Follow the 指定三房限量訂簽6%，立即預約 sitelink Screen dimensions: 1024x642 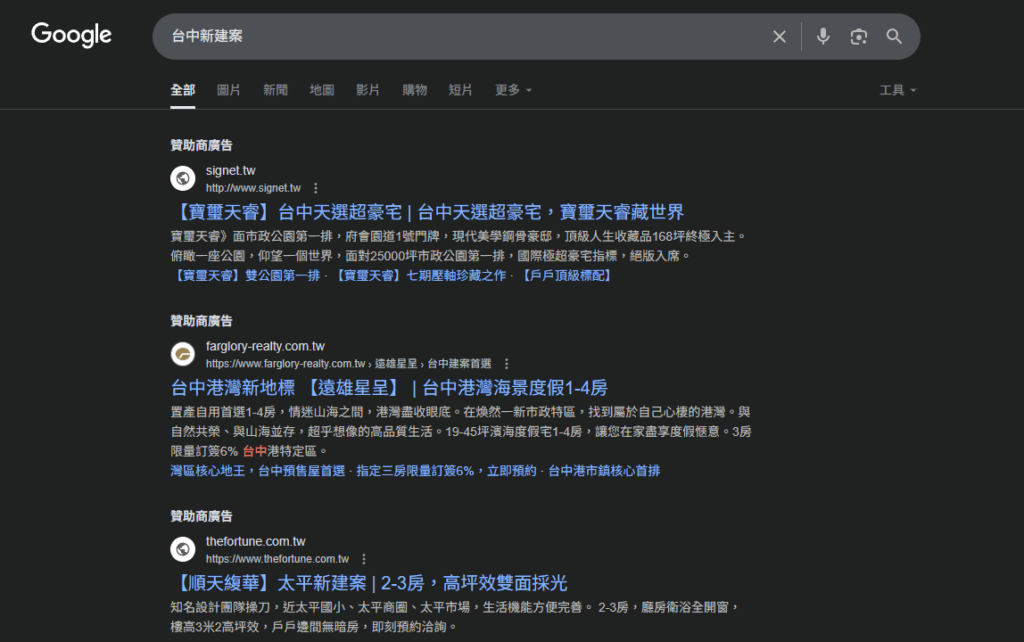[446, 471]
